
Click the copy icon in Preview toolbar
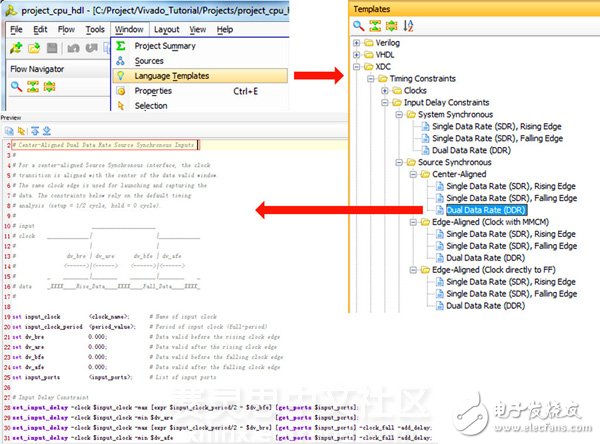click(9, 130)
